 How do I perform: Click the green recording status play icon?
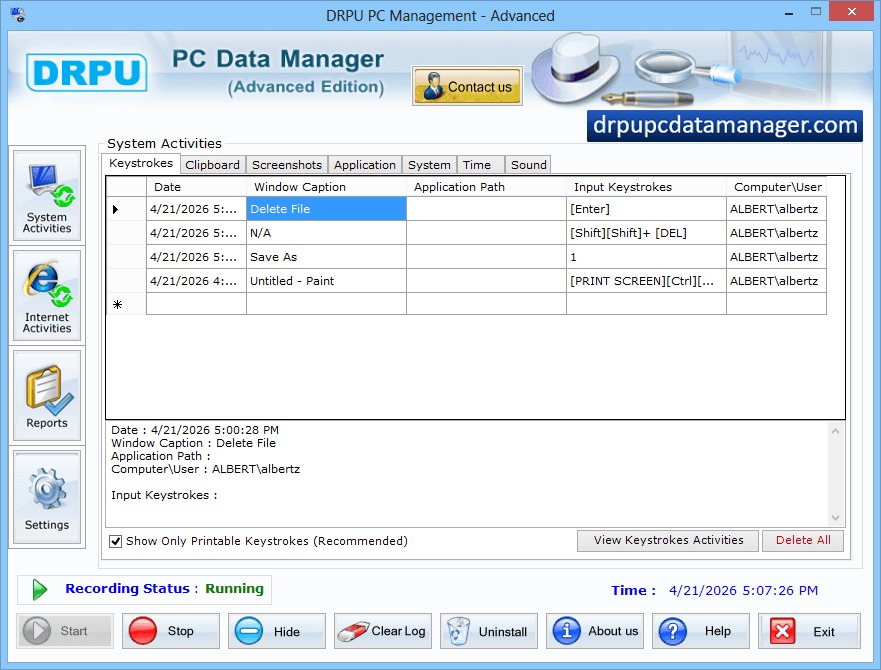39,590
